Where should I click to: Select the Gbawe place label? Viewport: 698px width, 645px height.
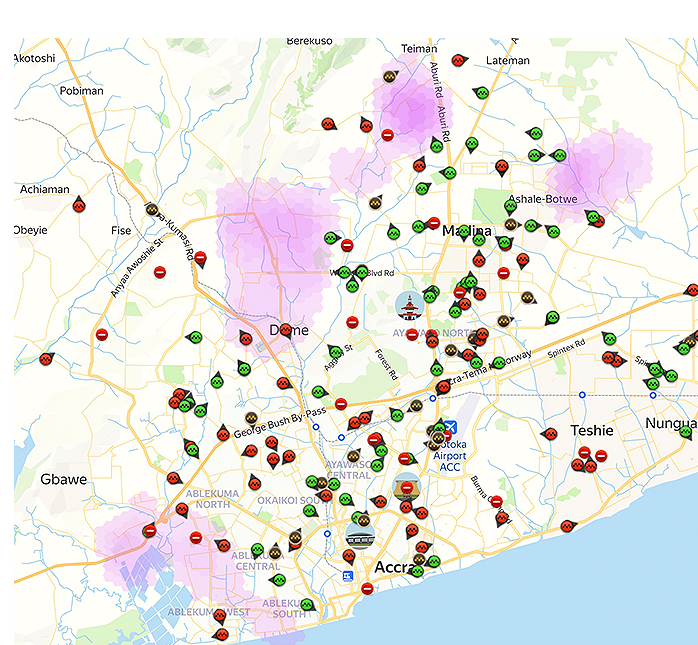click(64, 479)
